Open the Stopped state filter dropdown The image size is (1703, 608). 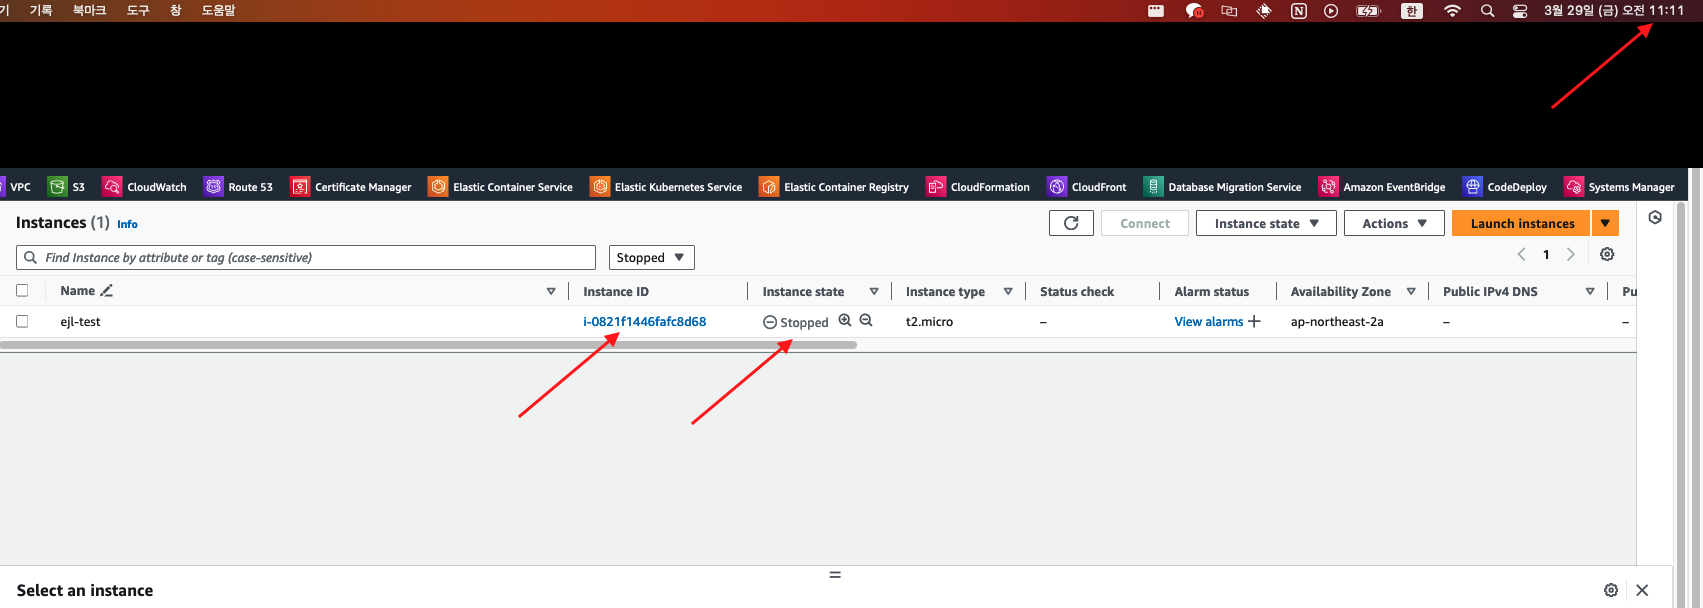651,258
